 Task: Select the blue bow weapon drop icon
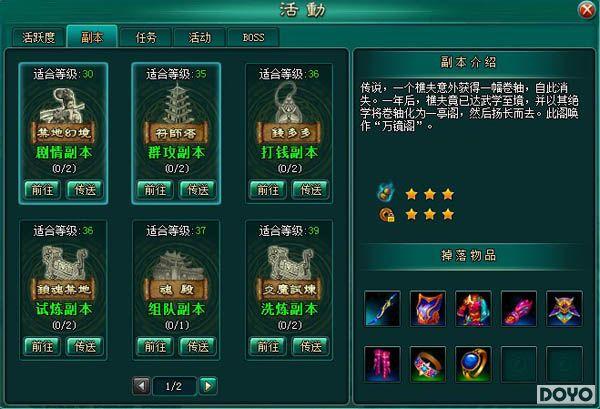pos(382,308)
